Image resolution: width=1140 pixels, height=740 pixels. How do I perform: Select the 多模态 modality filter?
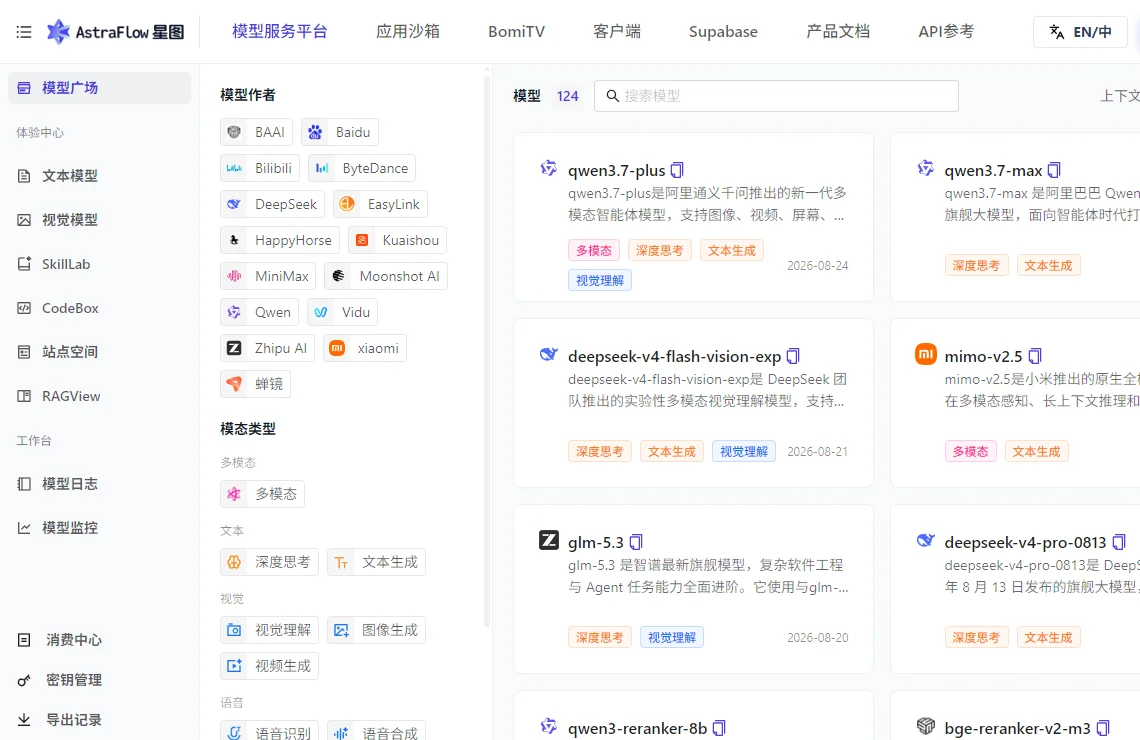[x=262, y=494]
